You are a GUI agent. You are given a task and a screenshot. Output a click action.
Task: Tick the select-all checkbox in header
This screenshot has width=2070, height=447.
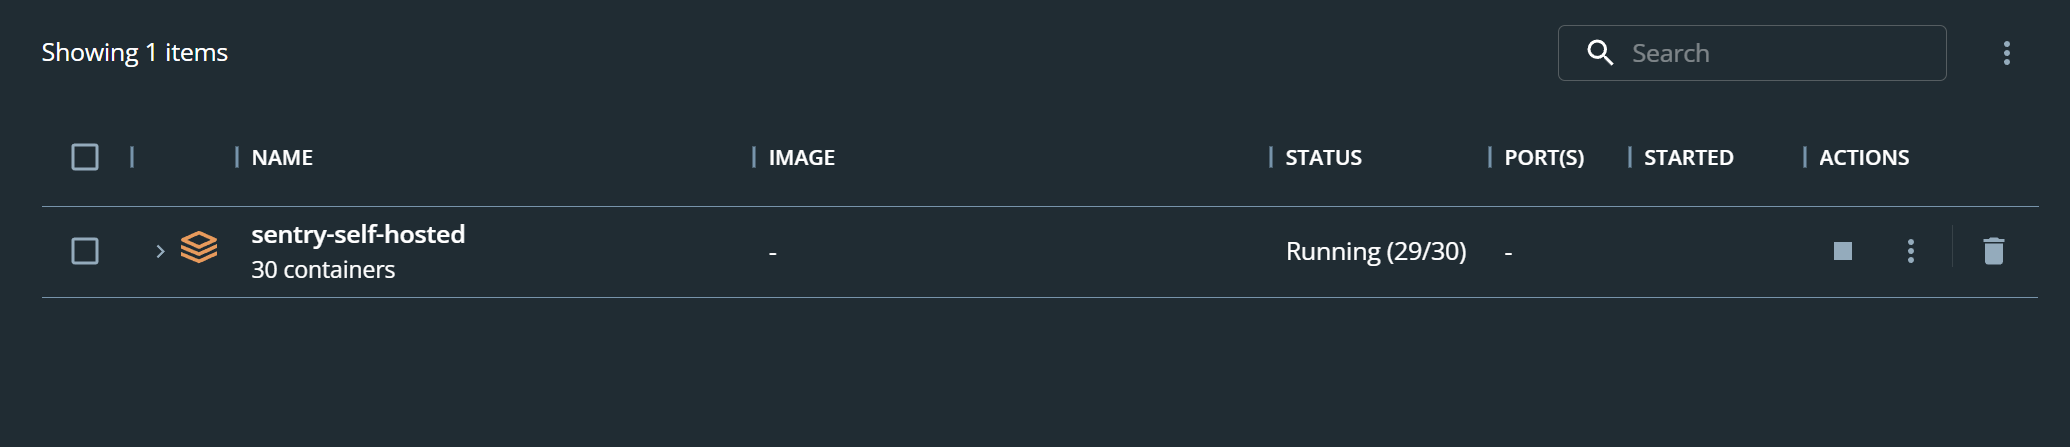pyautogui.click(x=85, y=157)
